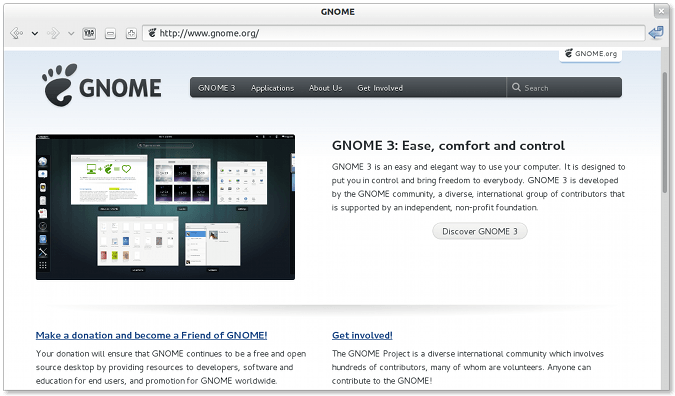Reset zoom to 100% icon
Image resolution: width=675 pixels, height=396 pixels.
[x=89, y=33]
